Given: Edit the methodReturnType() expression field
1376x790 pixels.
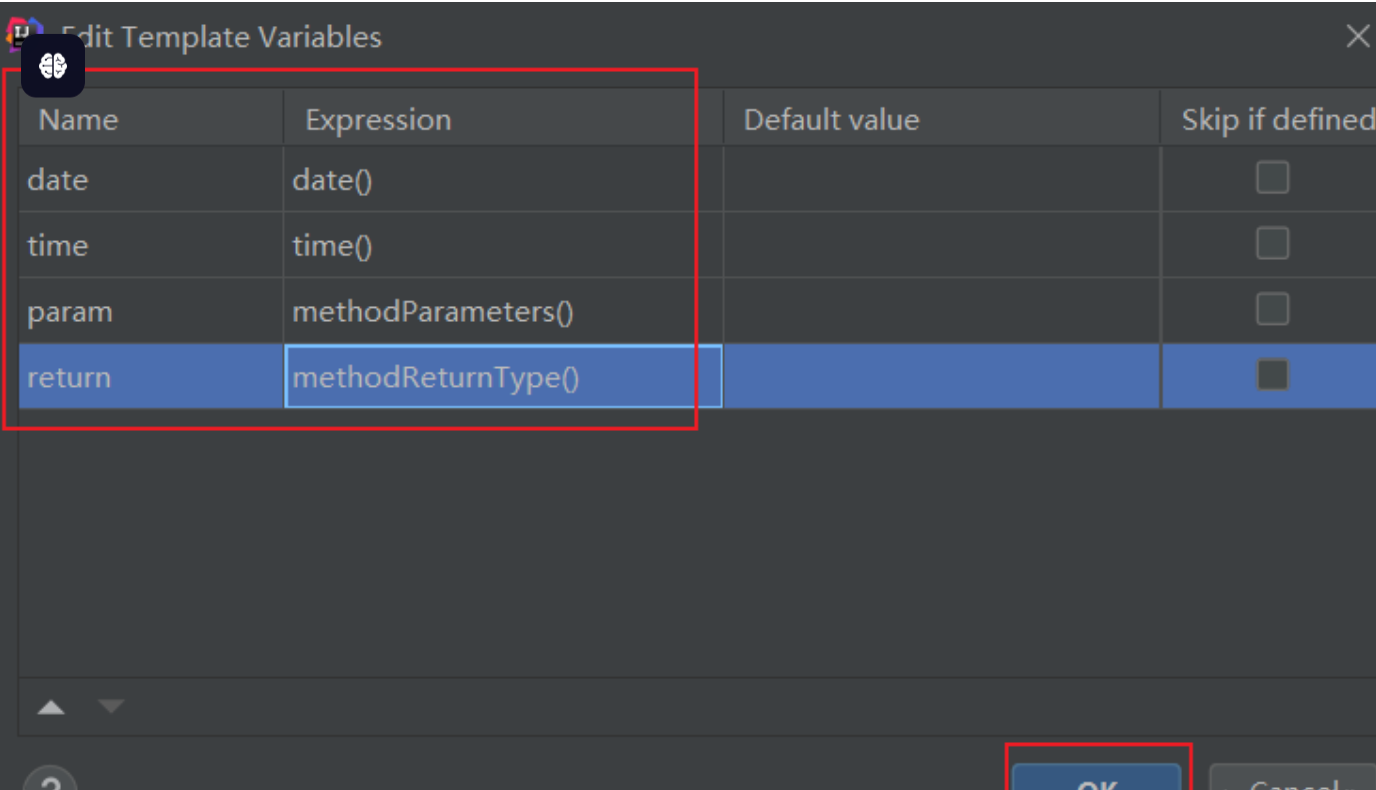Looking at the screenshot, I should 502,377.
